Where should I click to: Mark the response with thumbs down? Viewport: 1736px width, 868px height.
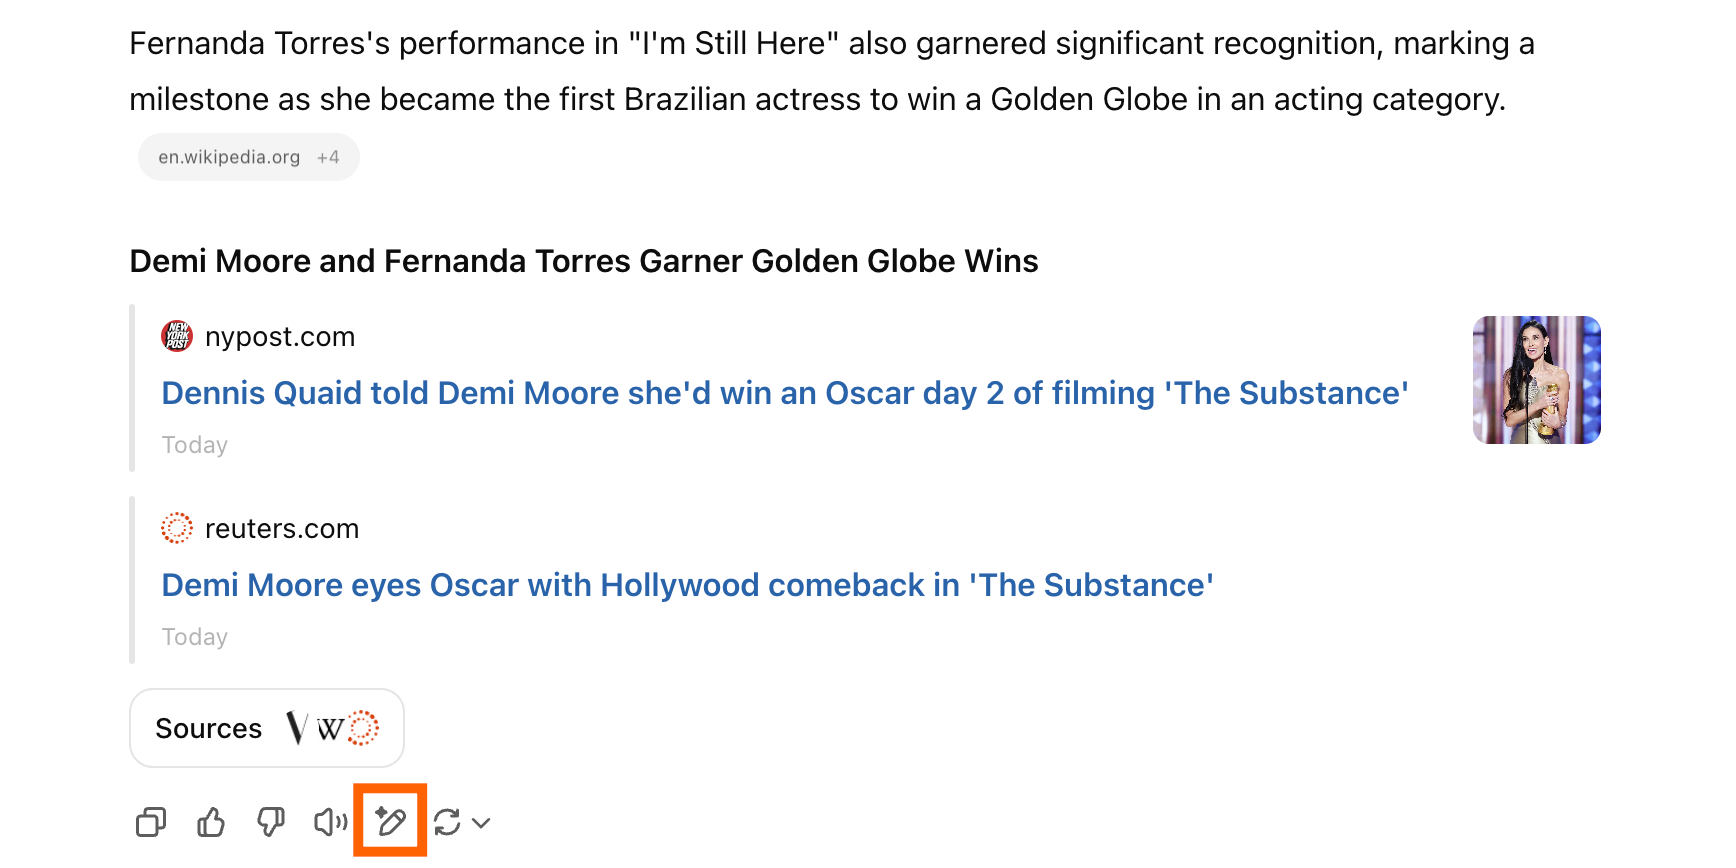click(271, 823)
